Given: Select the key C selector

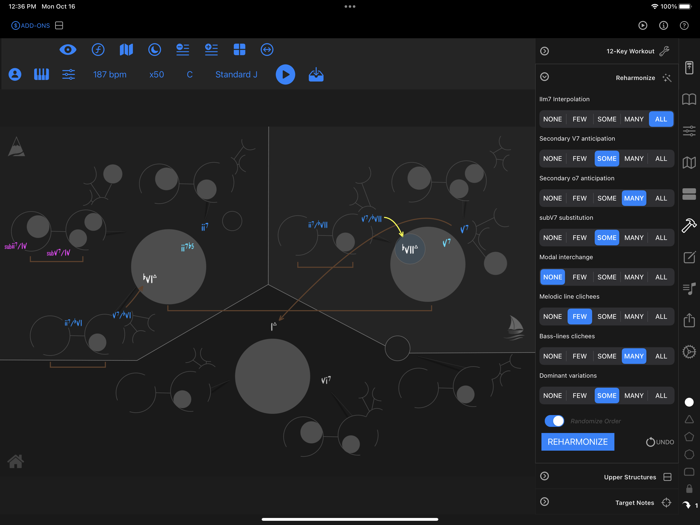Looking at the screenshot, I should (190, 75).
